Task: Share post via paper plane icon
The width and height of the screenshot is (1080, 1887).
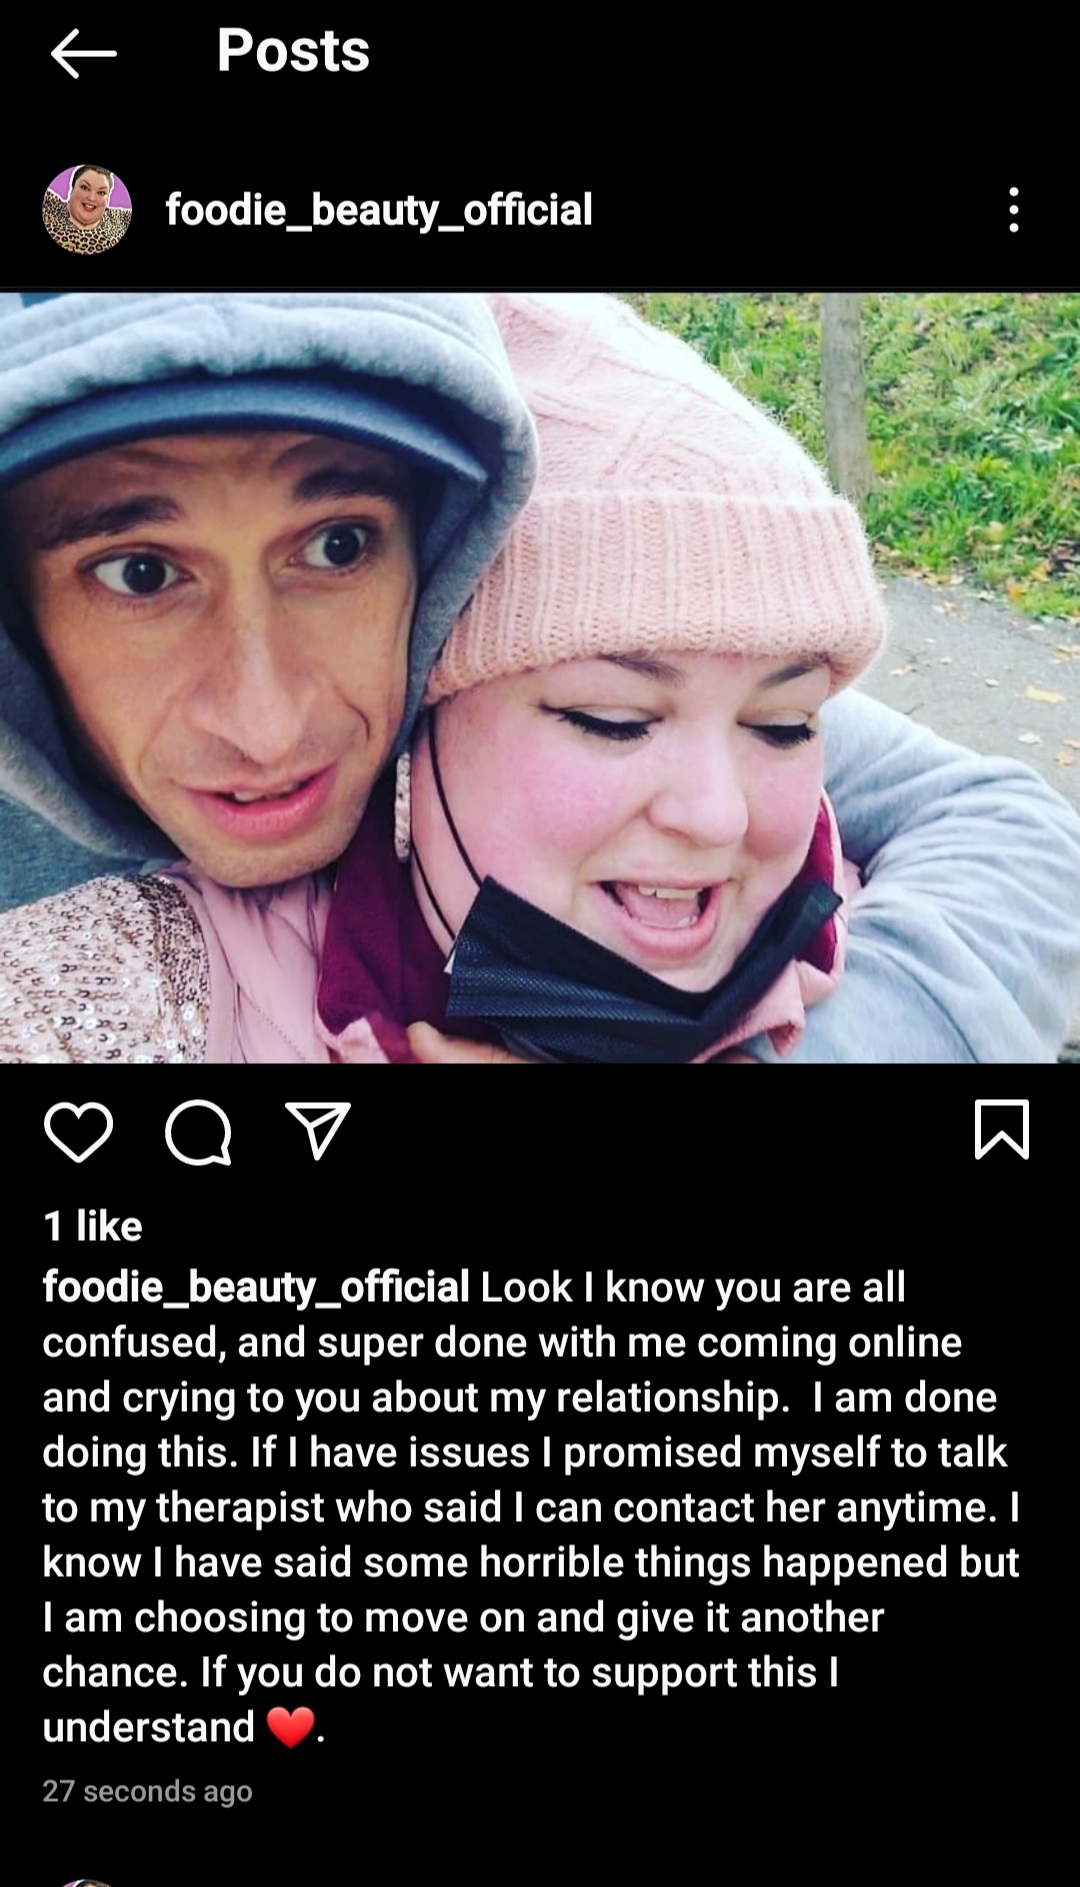Action: [x=318, y=1130]
